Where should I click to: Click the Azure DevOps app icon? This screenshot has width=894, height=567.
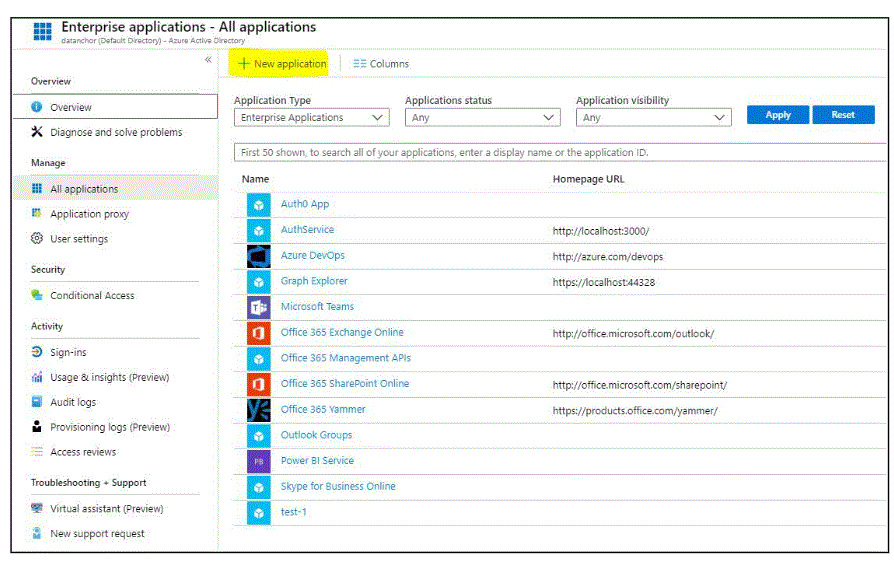tap(259, 257)
